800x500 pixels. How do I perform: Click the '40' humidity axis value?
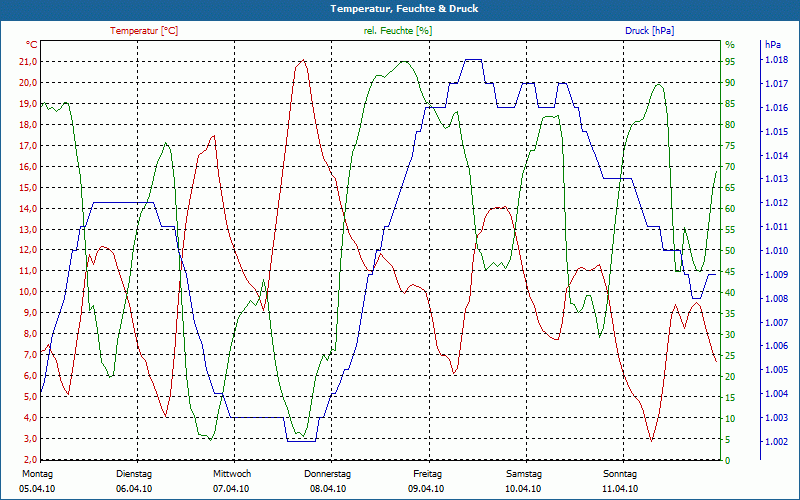[730, 292]
